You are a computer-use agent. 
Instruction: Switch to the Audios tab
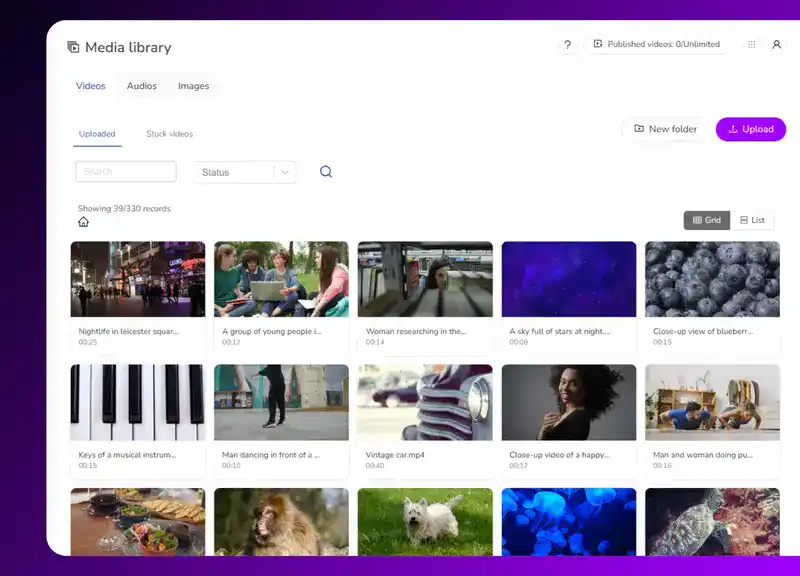(x=141, y=86)
